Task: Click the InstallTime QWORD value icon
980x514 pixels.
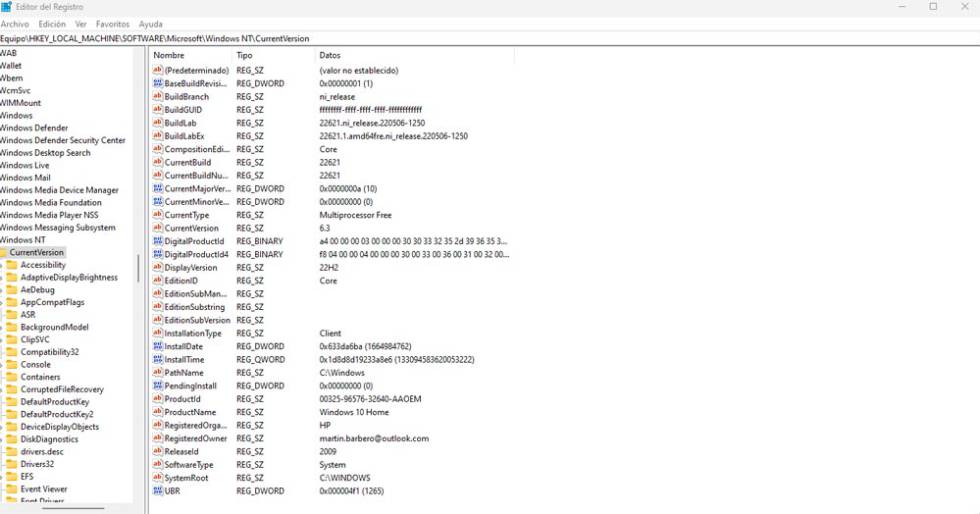Action: (x=158, y=360)
